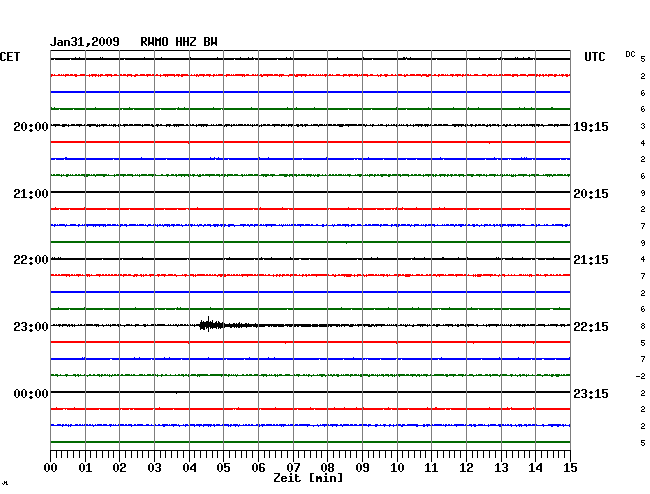Click minute tick label 10
The height and width of the screenshot is (494, 650).
point(397,468)
